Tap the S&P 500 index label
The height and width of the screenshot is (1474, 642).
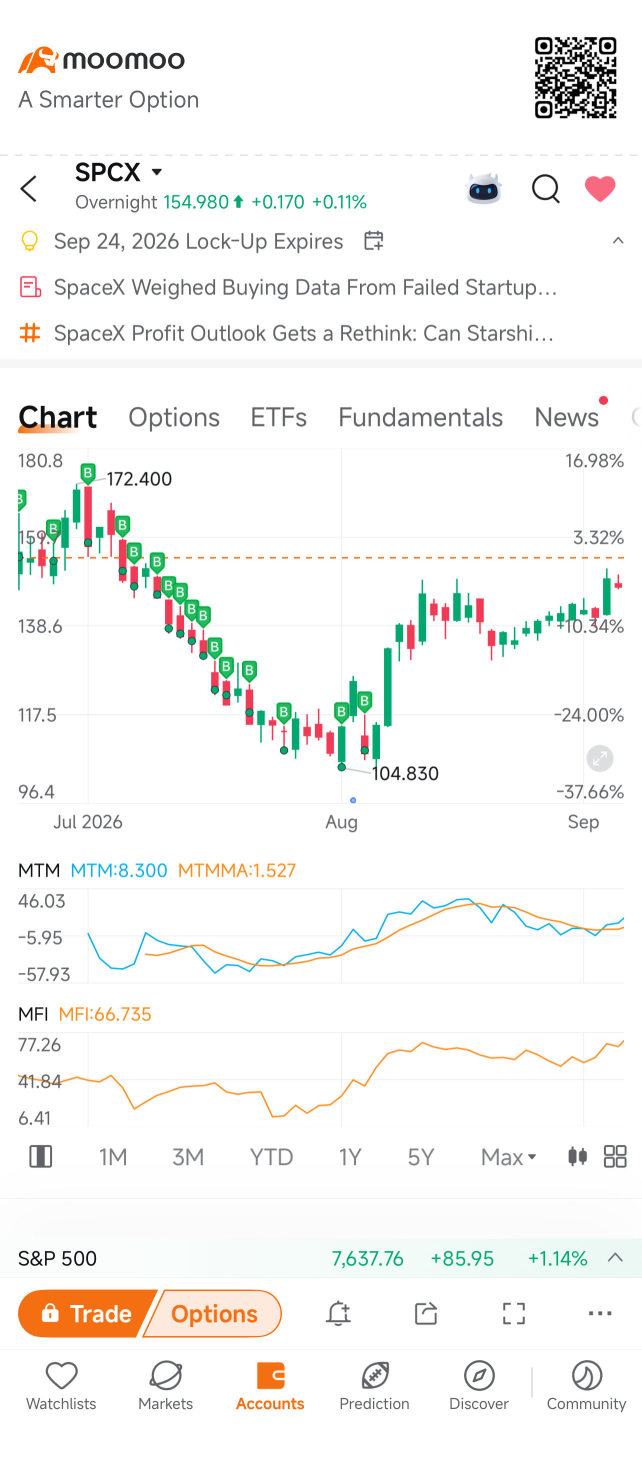[x=57, y=1259]
